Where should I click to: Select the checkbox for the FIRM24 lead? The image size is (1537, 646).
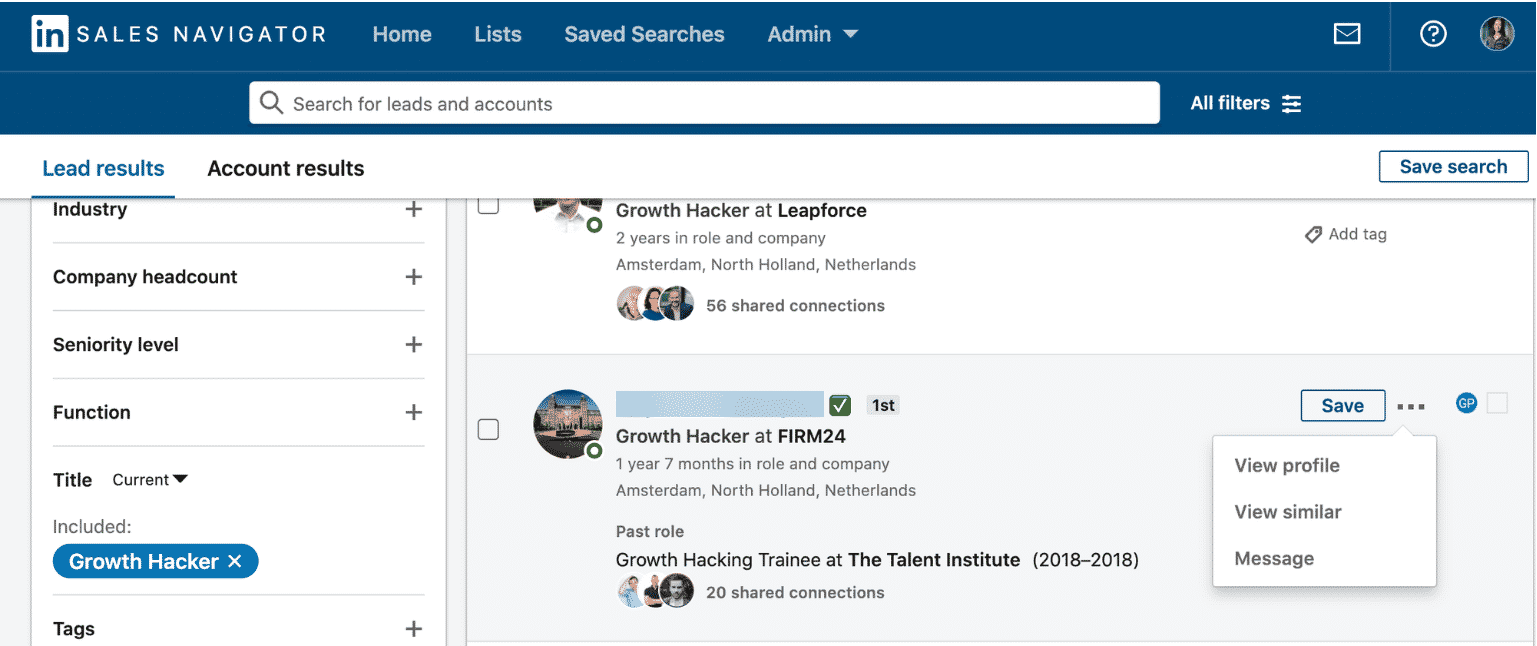point(488,429)
